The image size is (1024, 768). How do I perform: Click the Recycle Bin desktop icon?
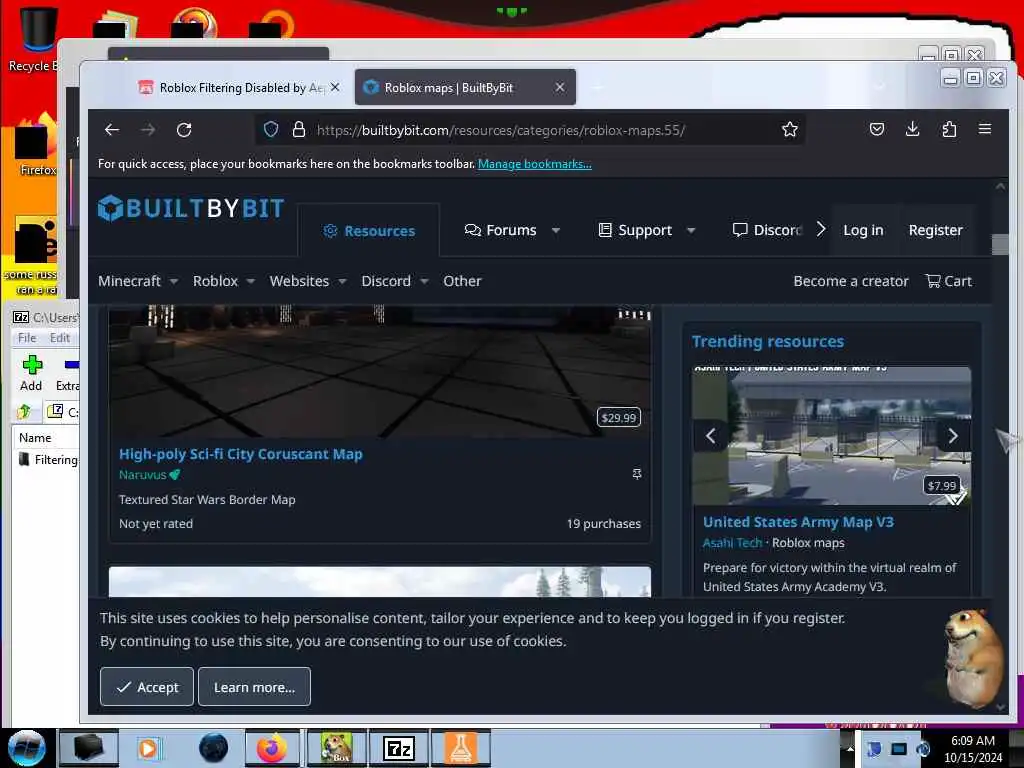[36, 39]
